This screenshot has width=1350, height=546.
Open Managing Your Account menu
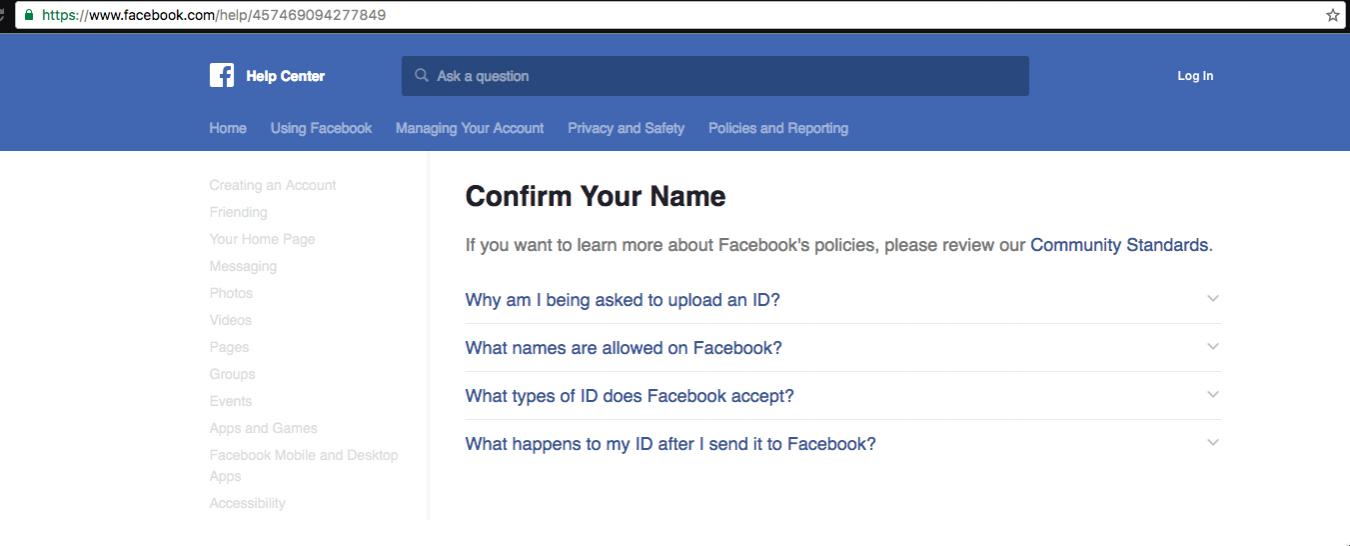[x=469, y=128]
